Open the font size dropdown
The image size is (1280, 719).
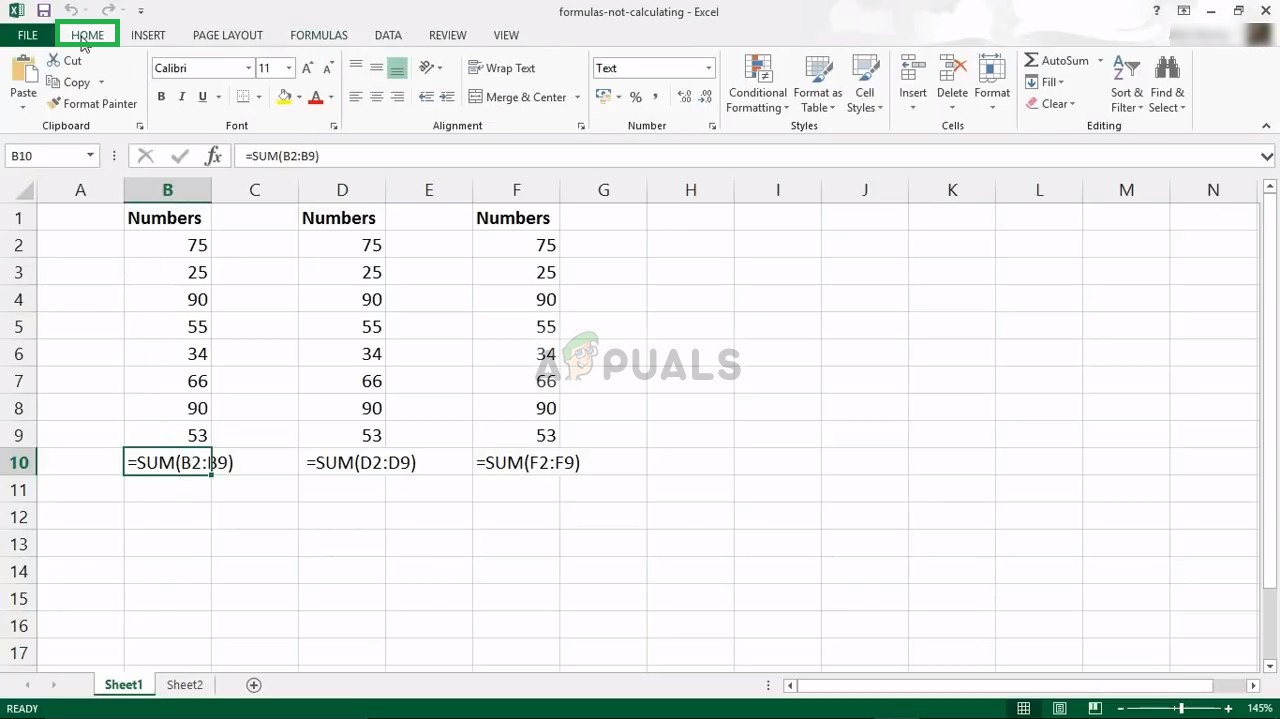pos(289,68)
